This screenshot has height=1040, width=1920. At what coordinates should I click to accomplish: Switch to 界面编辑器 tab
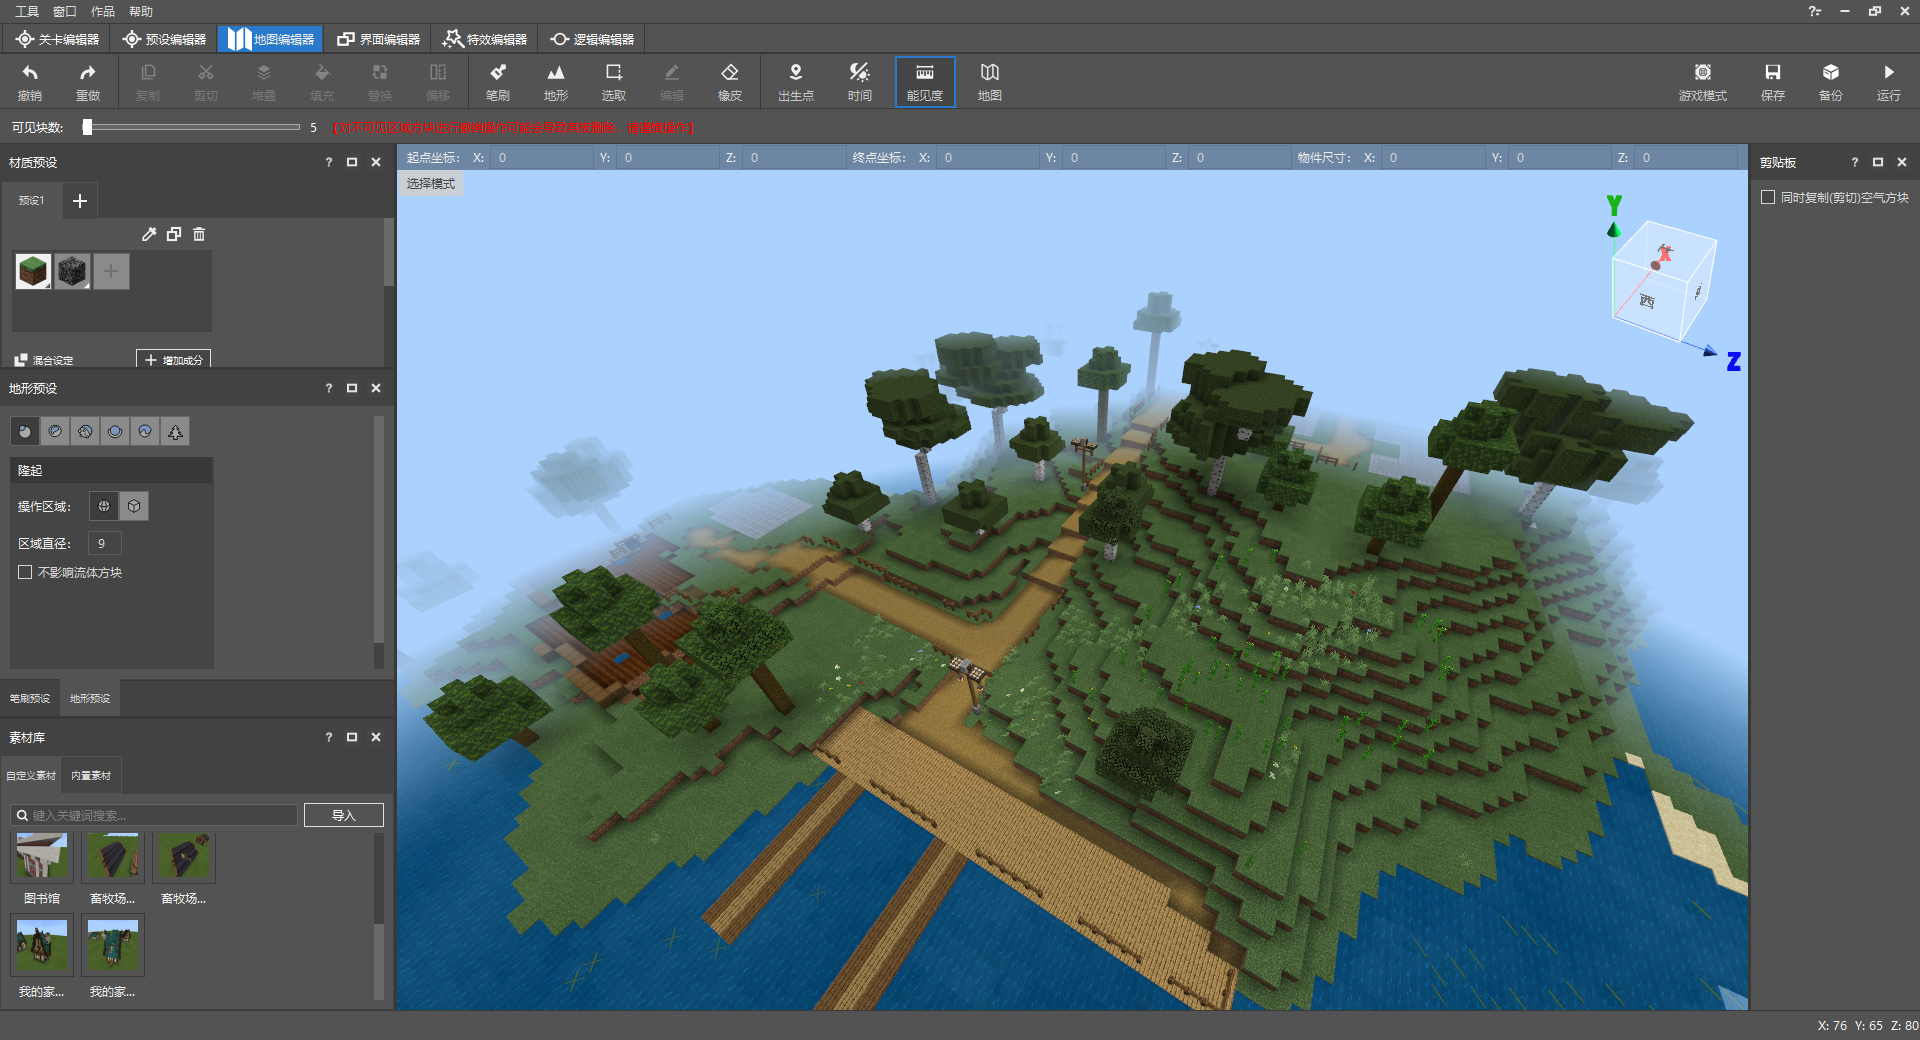[379, 39]
